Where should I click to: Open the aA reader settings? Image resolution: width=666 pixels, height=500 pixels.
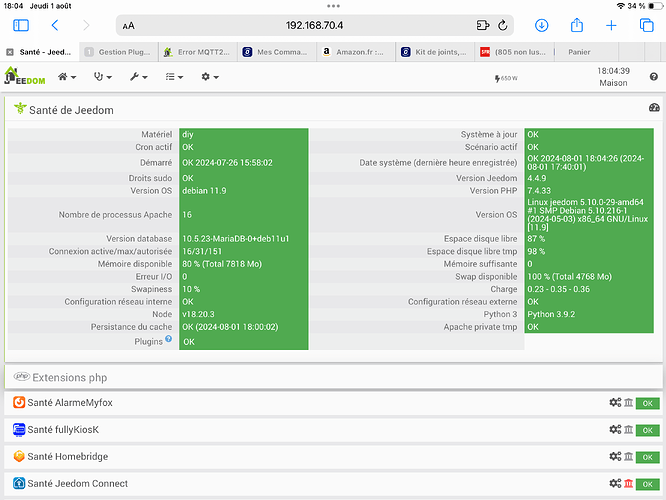tap(128, 26)
